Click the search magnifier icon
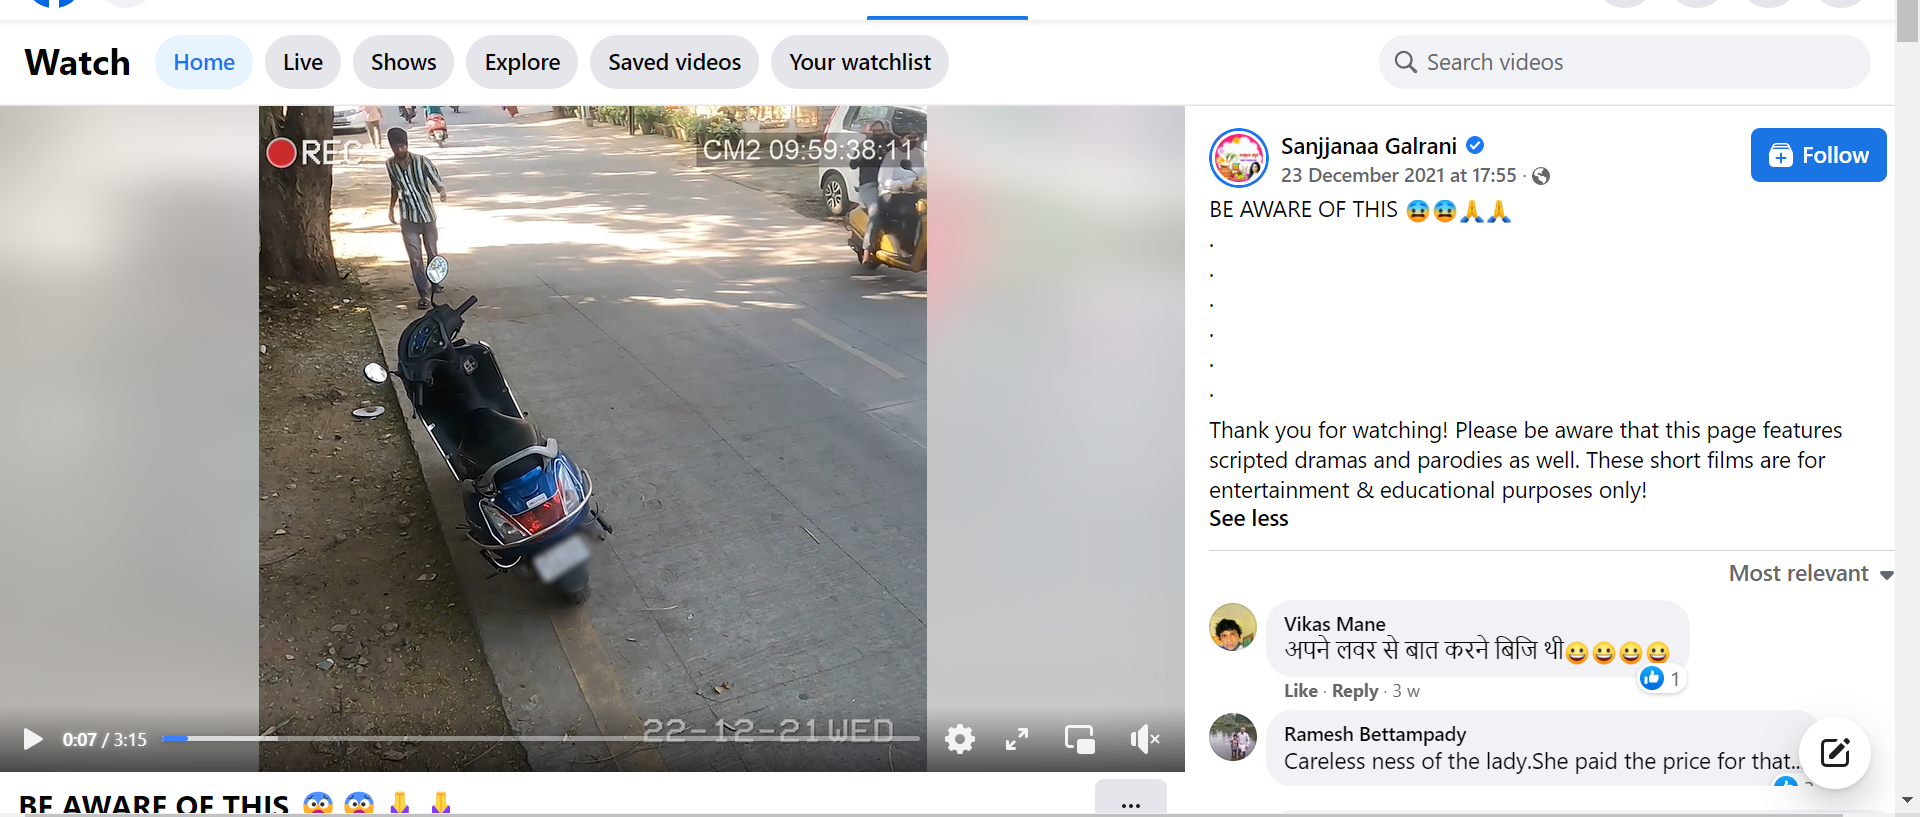 [x=1405, y=62]
